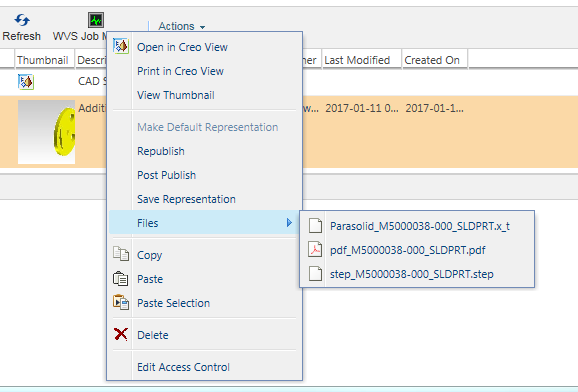Viewport: 578px width, 392px height.
Task: Click the Creo View icon beside Open in Creo View
Action: click(121, 46)
